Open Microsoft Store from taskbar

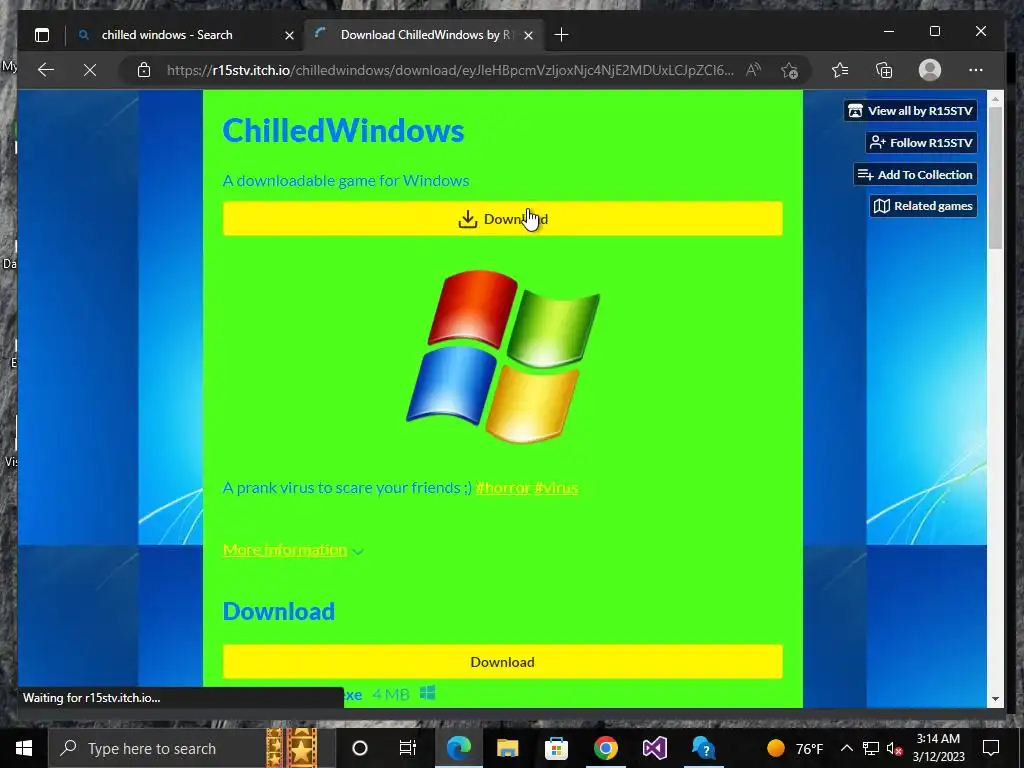point(556,748)
